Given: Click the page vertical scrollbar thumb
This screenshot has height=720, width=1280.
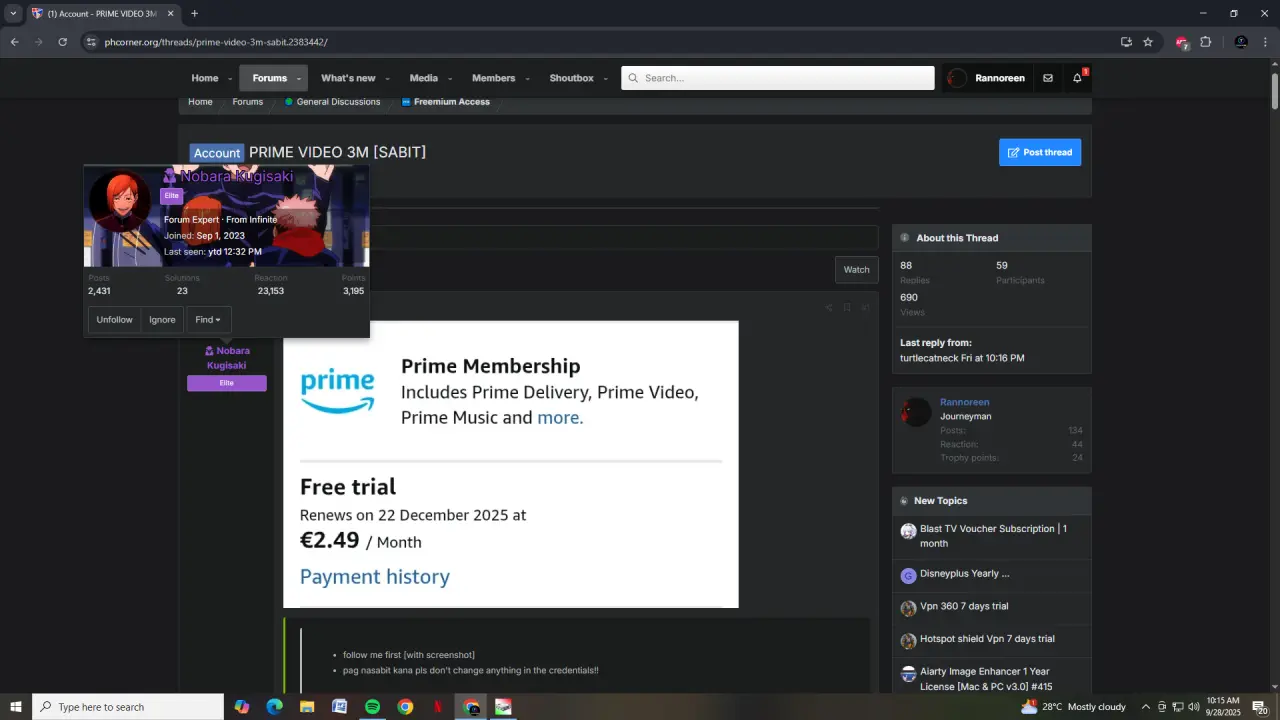Looking at the screenshot, I should click(x=1275, y=91).
